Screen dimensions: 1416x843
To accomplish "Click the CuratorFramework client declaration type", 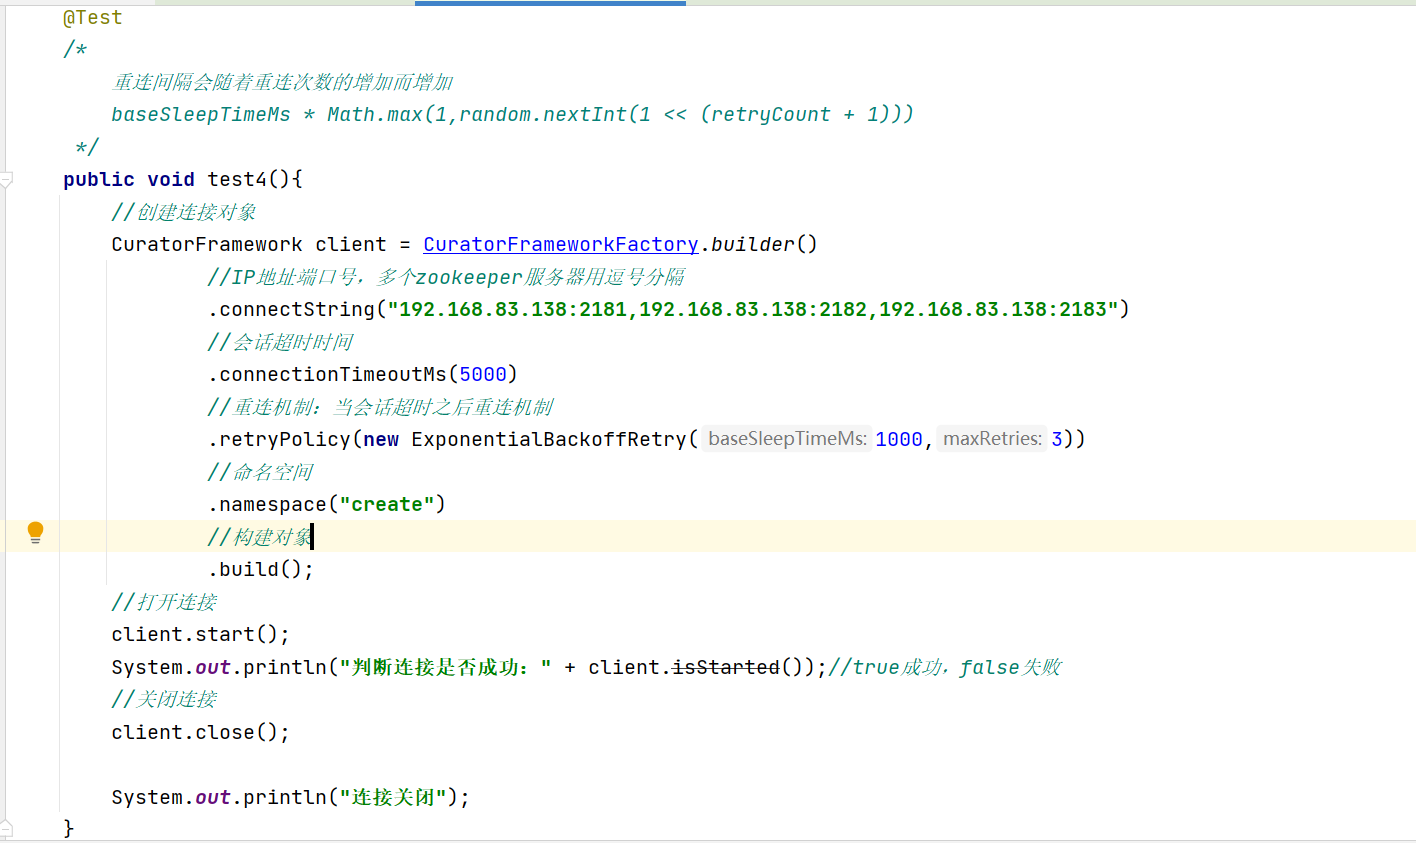I will pyautogui.click(x=207, y=244).
